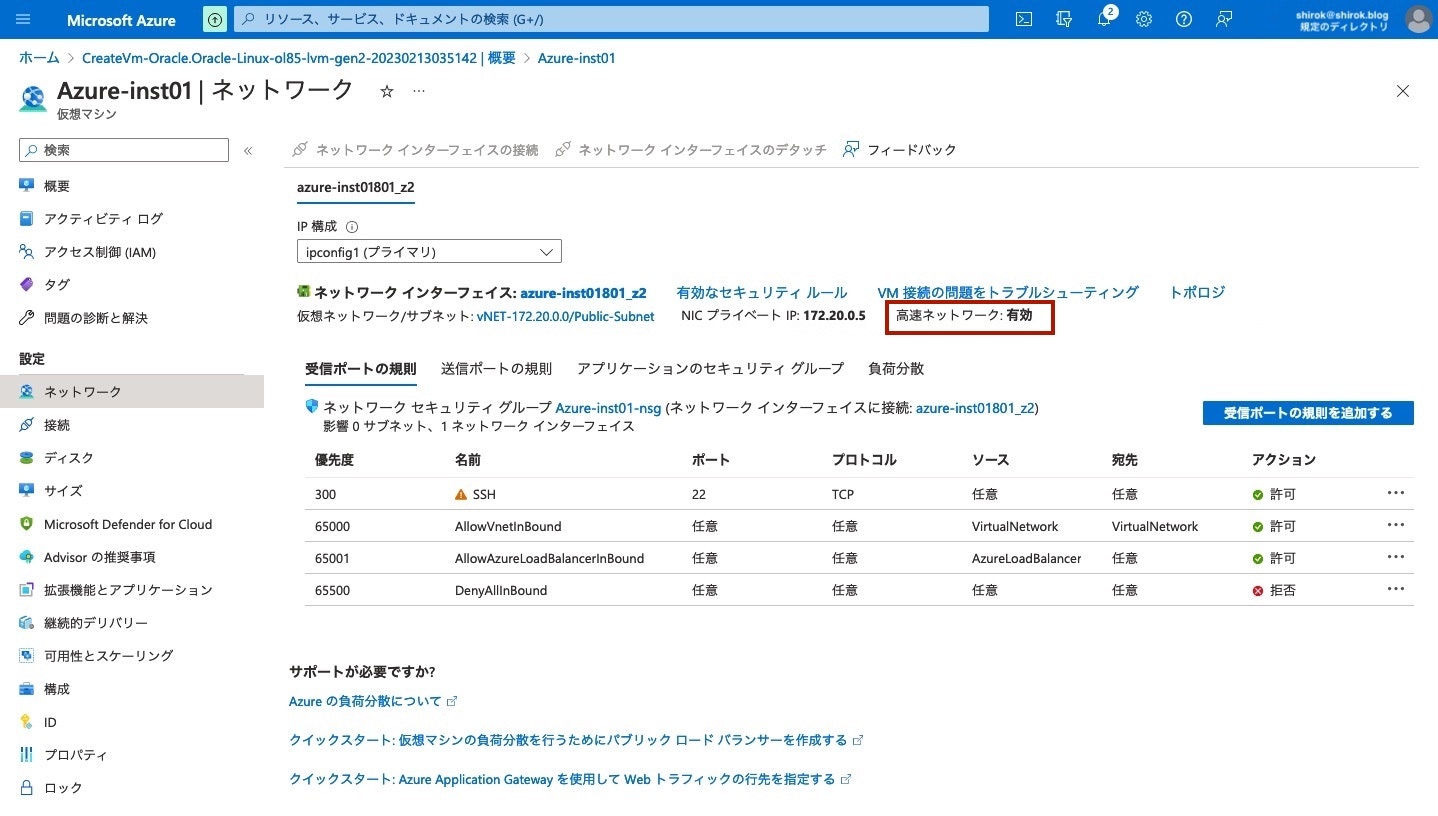
Task: Open vNET-172.20.0.0/Public-Subnet link
Action: click(x=566, y=316)
